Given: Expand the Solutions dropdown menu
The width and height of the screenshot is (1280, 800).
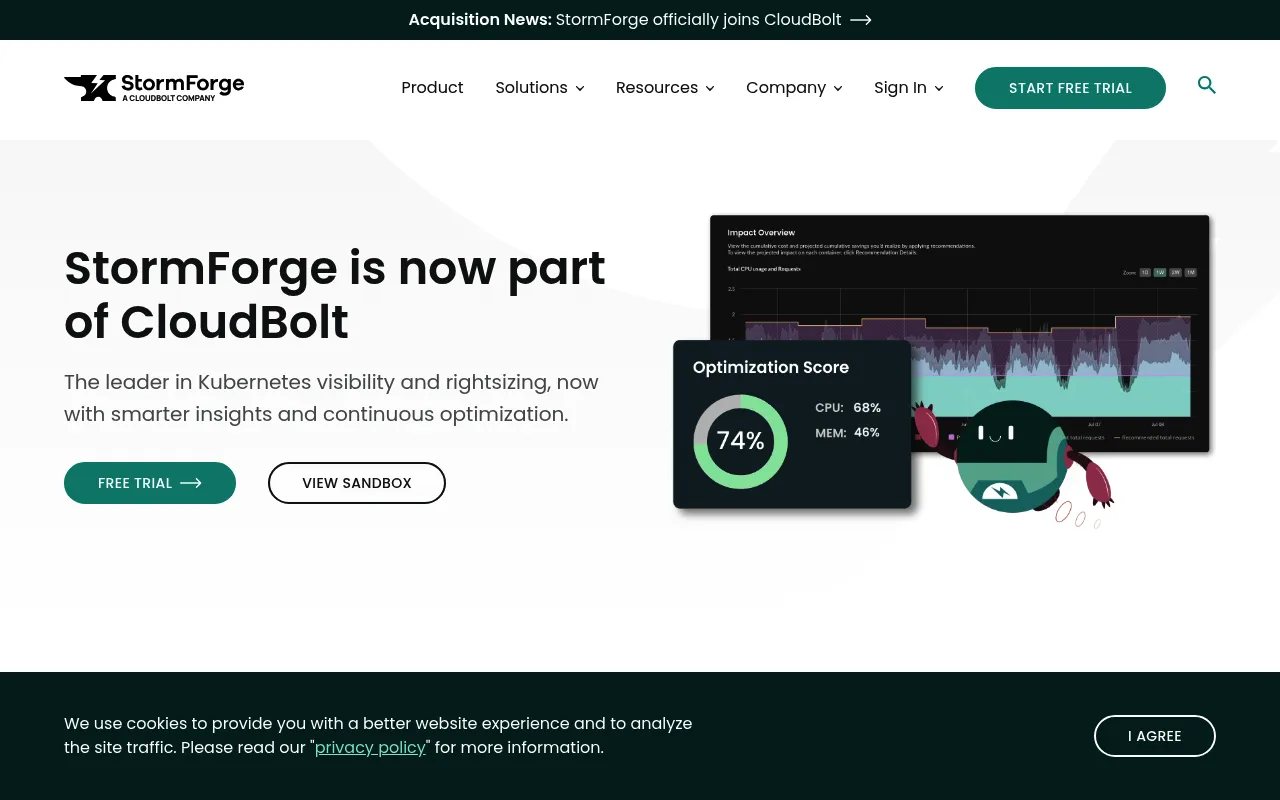Looking at the screenshot, I should pos(540,88).
